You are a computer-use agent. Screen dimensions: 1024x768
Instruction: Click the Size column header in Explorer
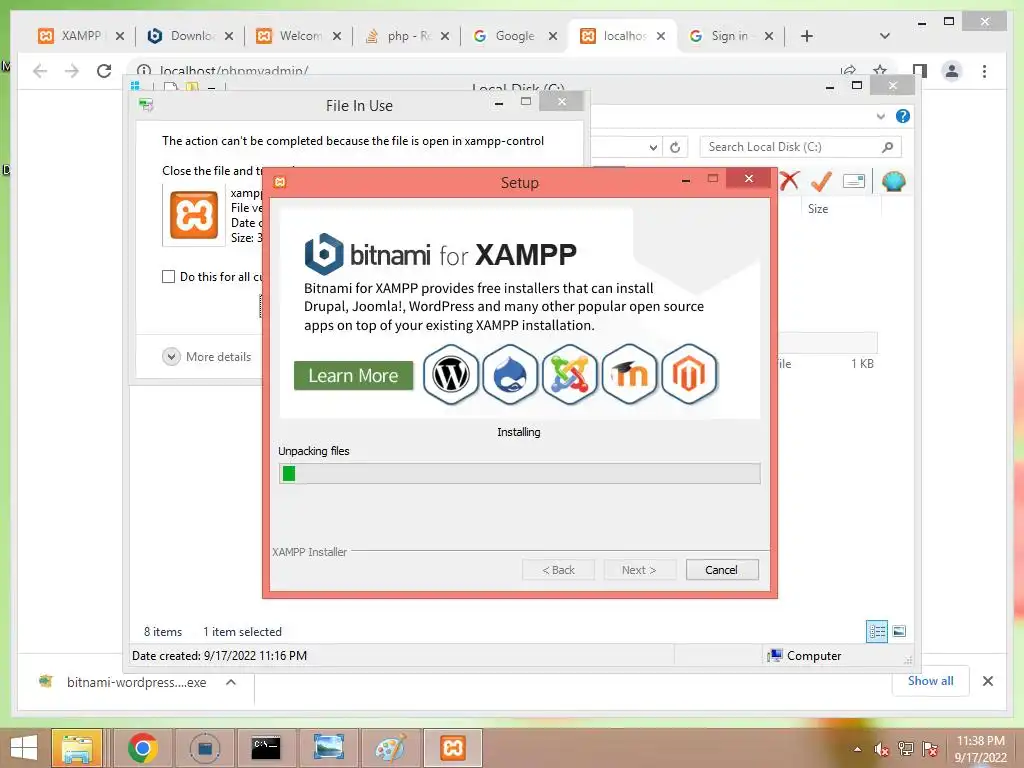click(817, 208)
